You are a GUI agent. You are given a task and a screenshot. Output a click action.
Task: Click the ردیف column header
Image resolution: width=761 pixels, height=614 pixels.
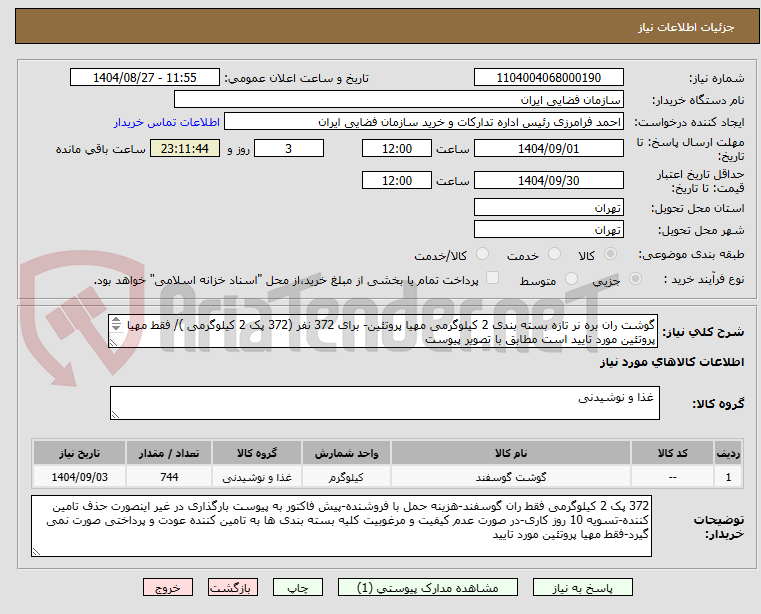pyautogui.click(x=728, y=453)
